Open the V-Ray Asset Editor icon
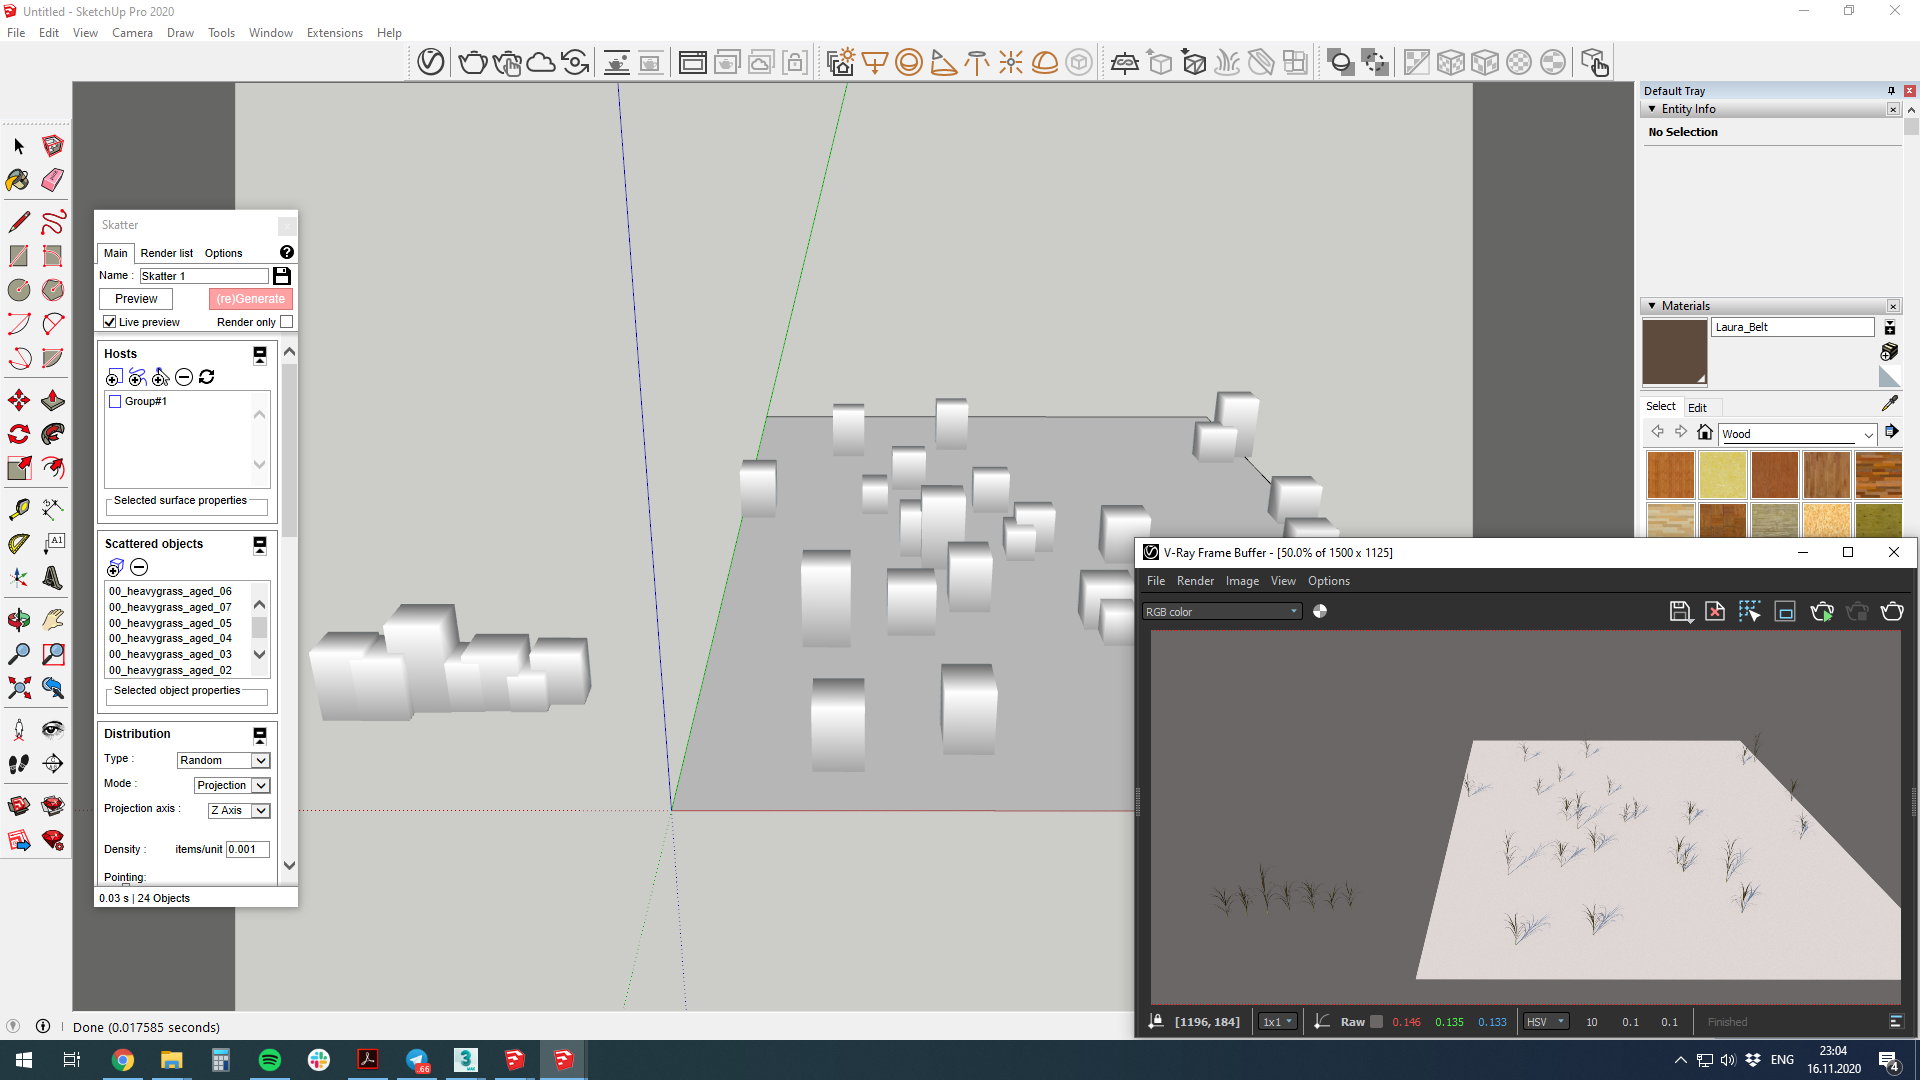The height and width of the screenshot is (1080, 1920). [431, 62]
